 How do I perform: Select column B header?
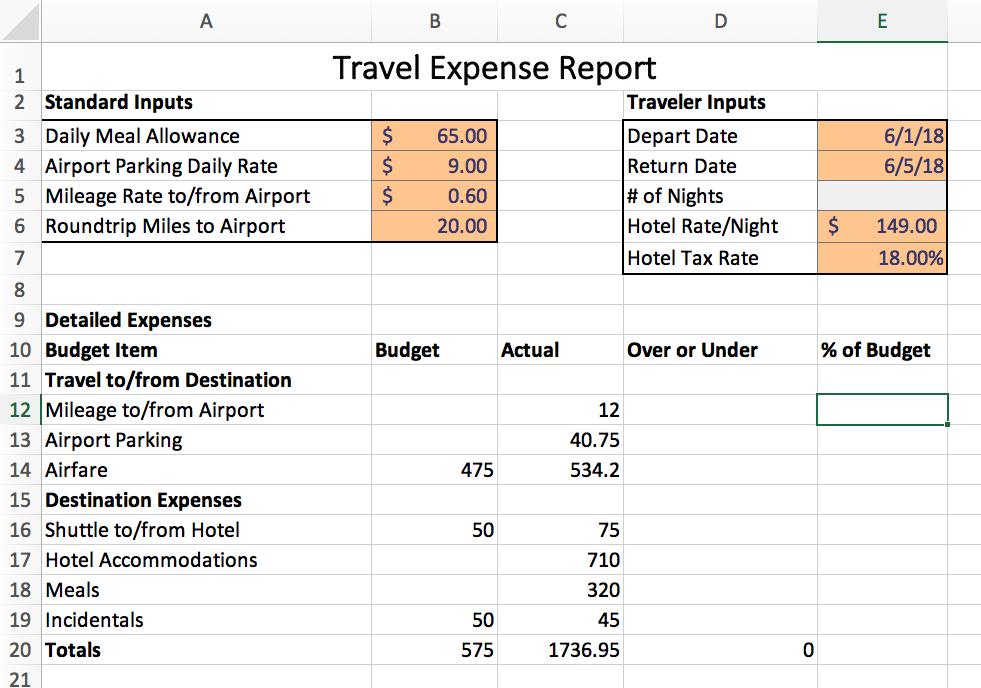coord(435,21)
